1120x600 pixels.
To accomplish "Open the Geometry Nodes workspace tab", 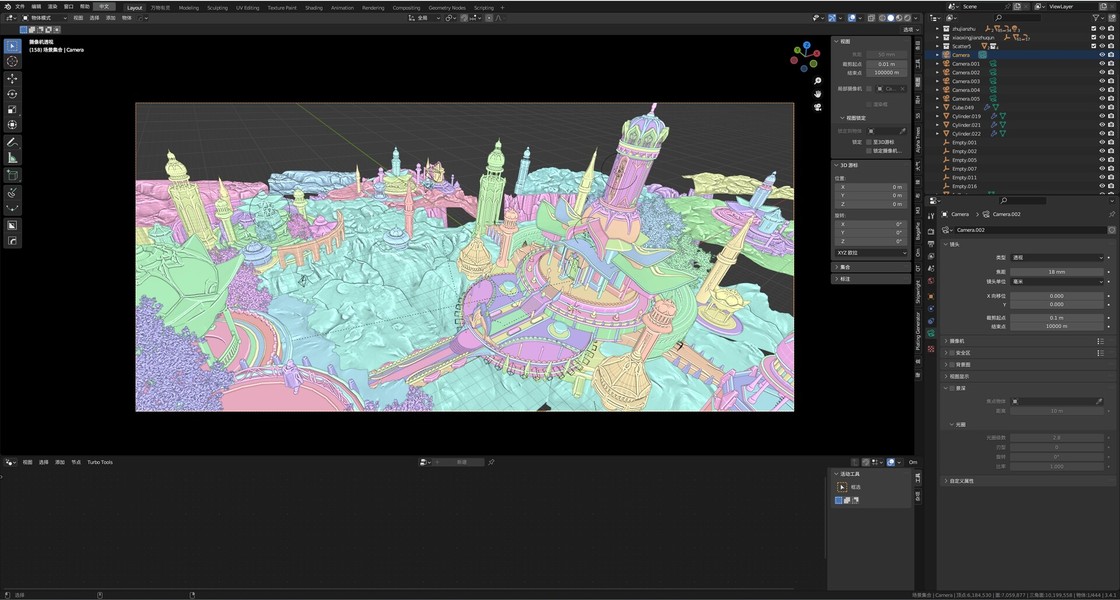I will pos(447,8).
